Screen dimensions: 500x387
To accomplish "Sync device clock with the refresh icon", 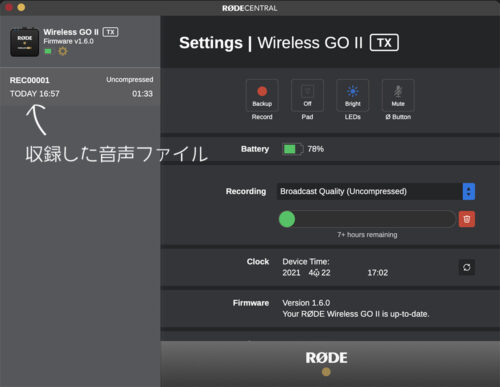I will tap(467, 267).
